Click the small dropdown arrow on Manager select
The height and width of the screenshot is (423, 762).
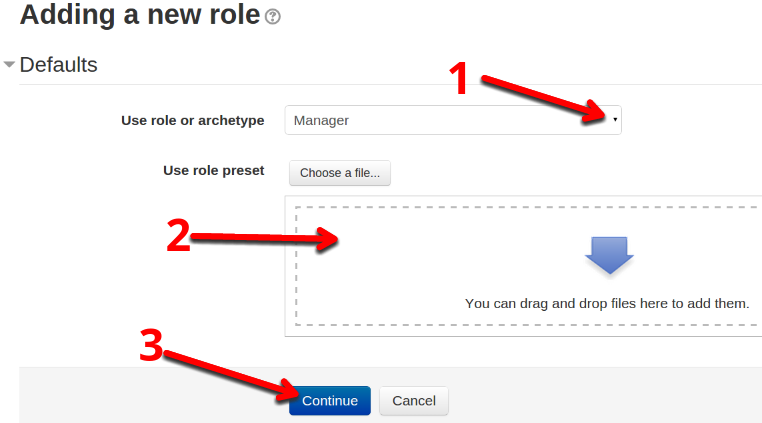pyautogui.click(x=615, y=120)
